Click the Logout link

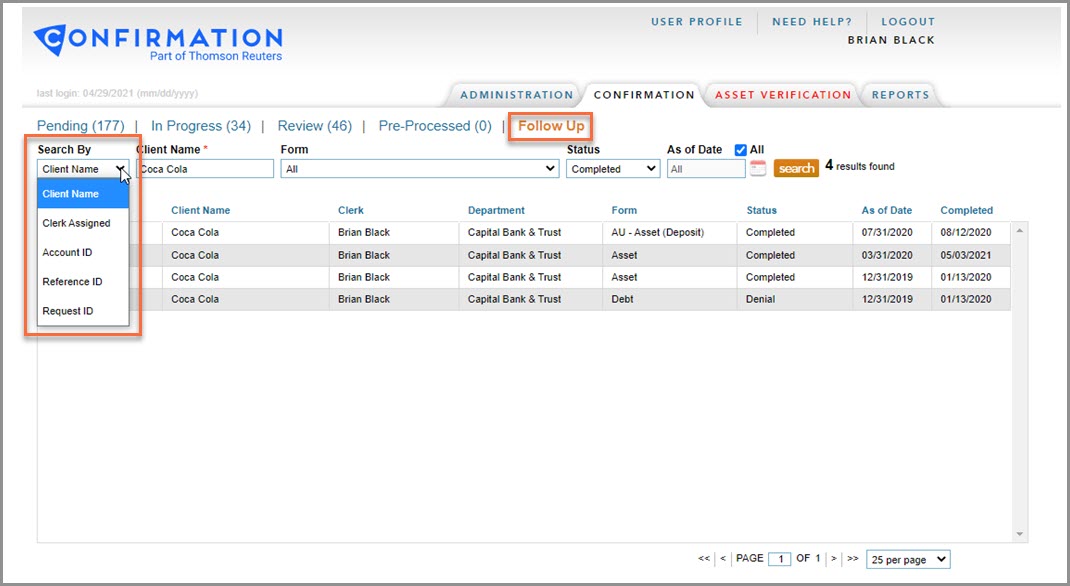click(910, 21)
